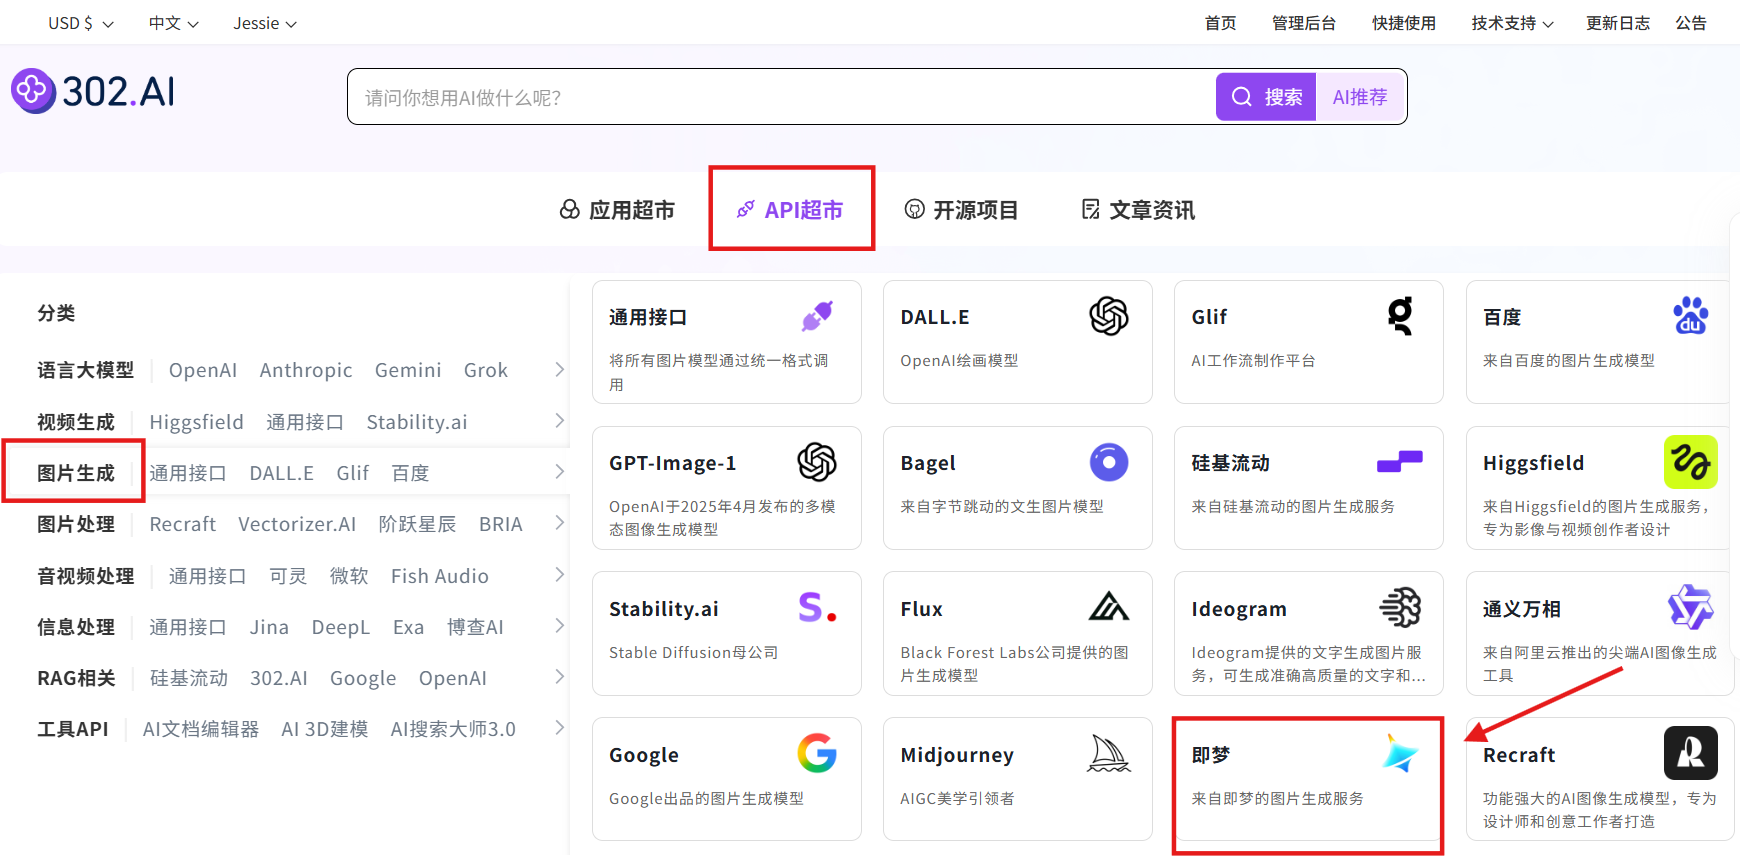1740x856 pixels.
Task: Click Grok under 语言大模型
Action: pos(486,370)
